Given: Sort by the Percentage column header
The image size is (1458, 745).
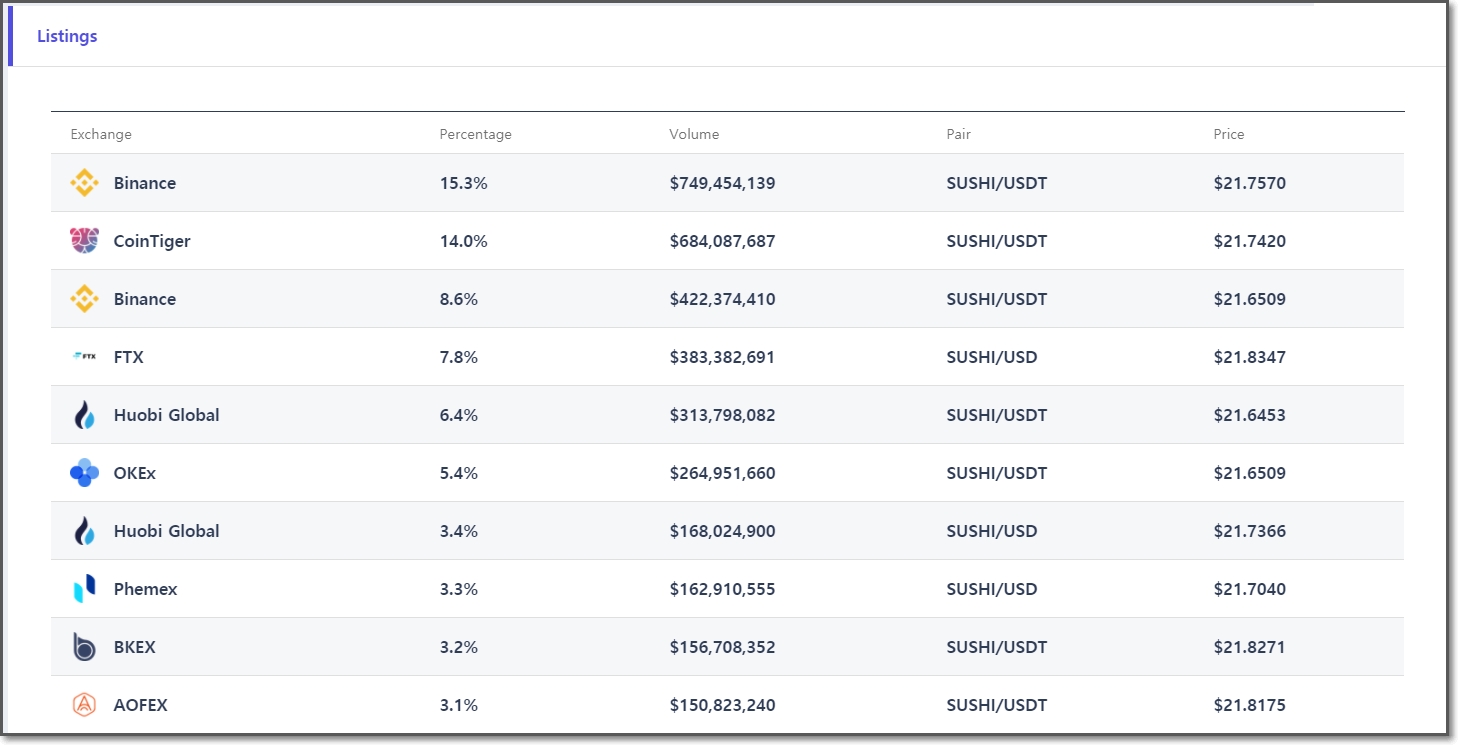Looking at the screenshot, I should point(475,134).
